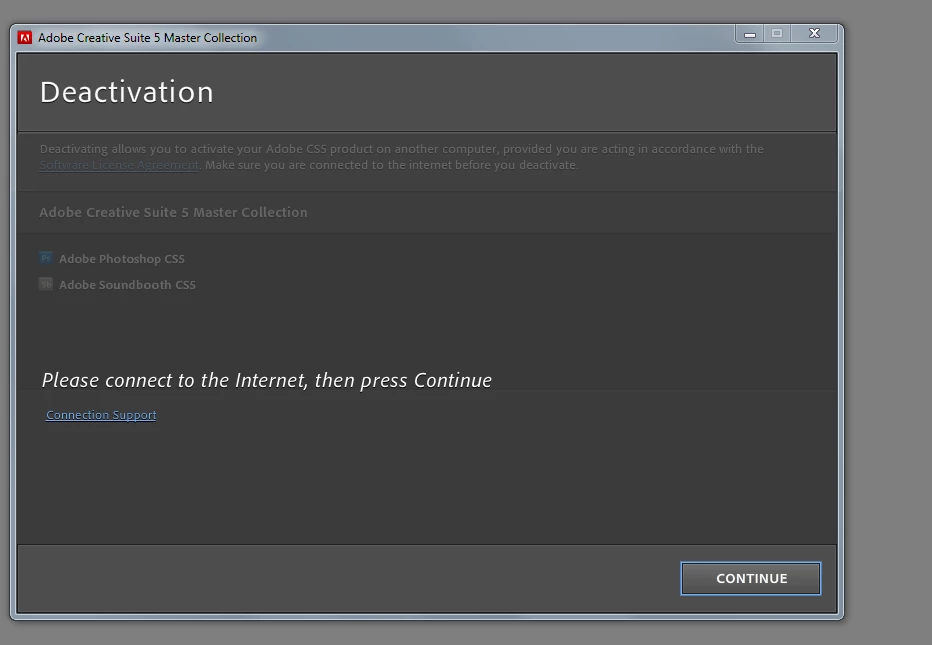Click the Deactivation heading
Image resolution: width=932 pixels, height=645 pixels.
click(127, 92)
